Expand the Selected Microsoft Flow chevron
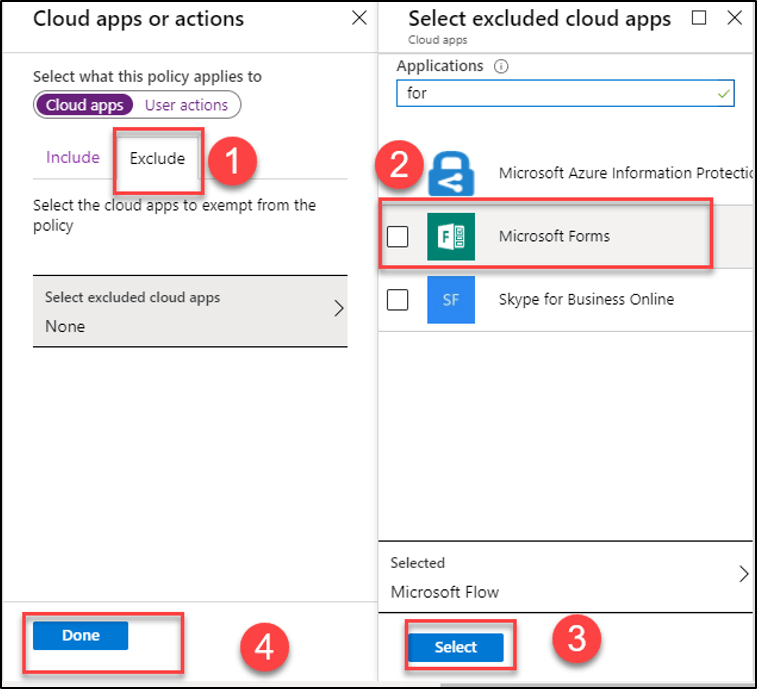Image resolution: width=757 pixels, height=689 pixels. click(743, 574)
